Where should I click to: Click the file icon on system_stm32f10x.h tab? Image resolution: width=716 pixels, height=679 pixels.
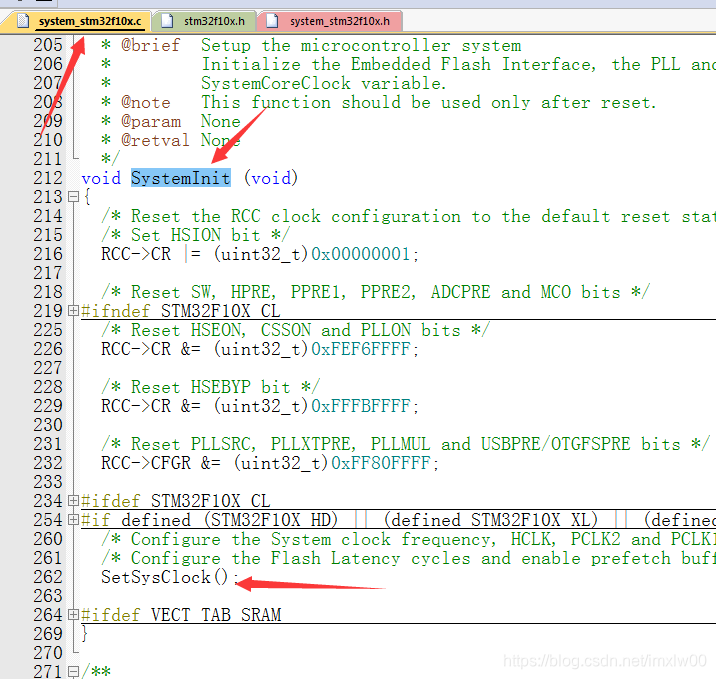(x=272, y=21)
